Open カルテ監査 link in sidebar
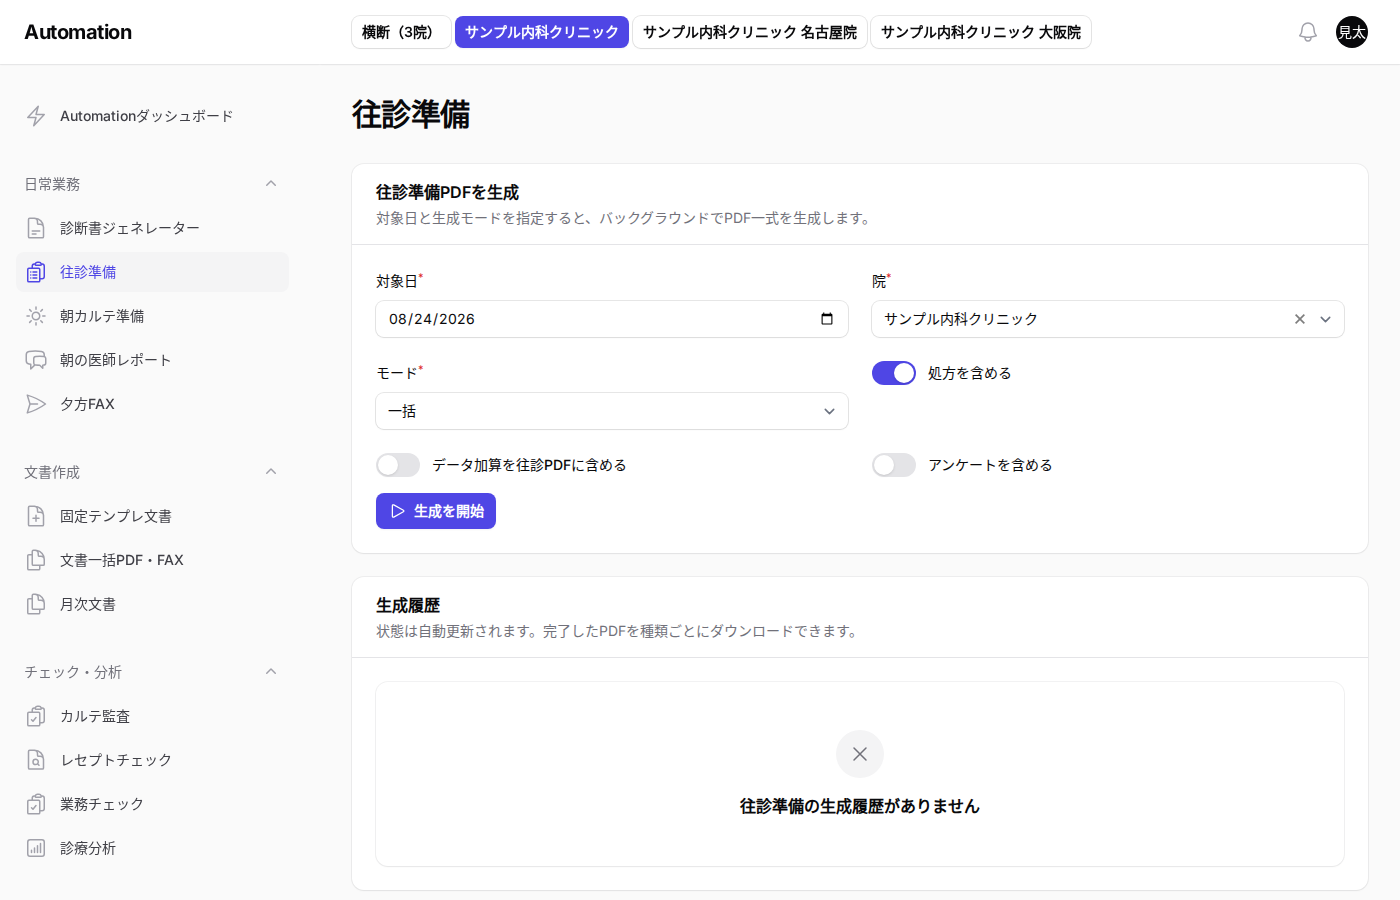Viewport: 1400px width, 900px height. 152,716
